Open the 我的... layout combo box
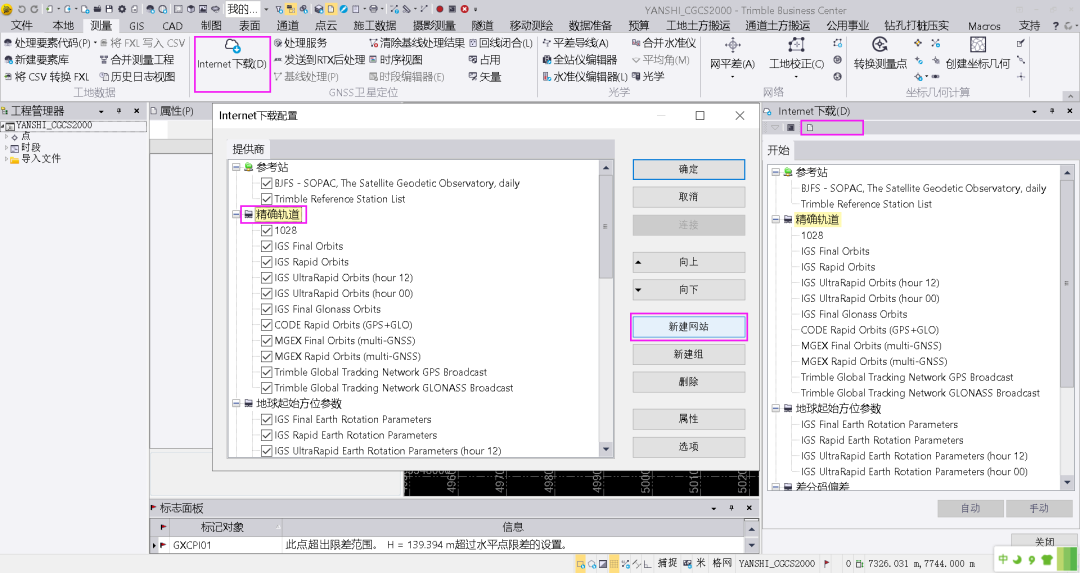This screenshot has width=1080, height=573. click(247, 9)
